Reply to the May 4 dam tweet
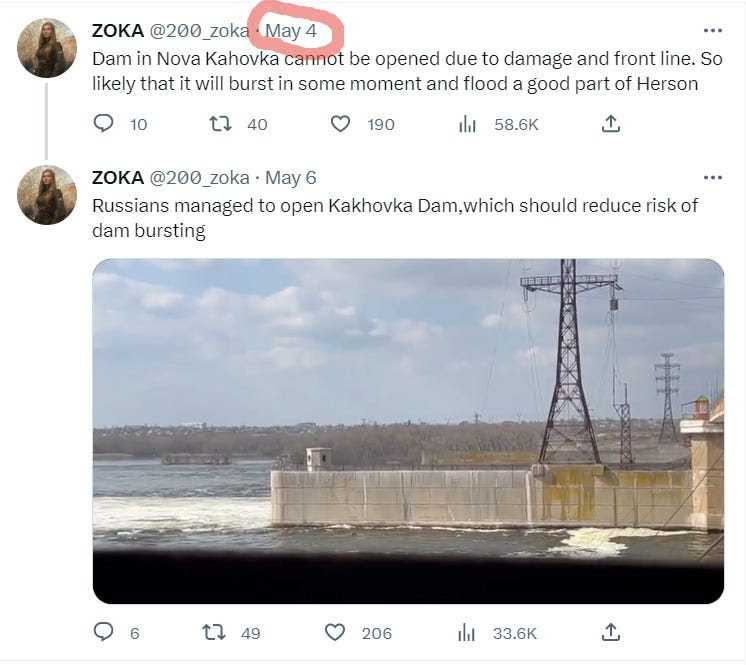746x665 pixels. 103,124
